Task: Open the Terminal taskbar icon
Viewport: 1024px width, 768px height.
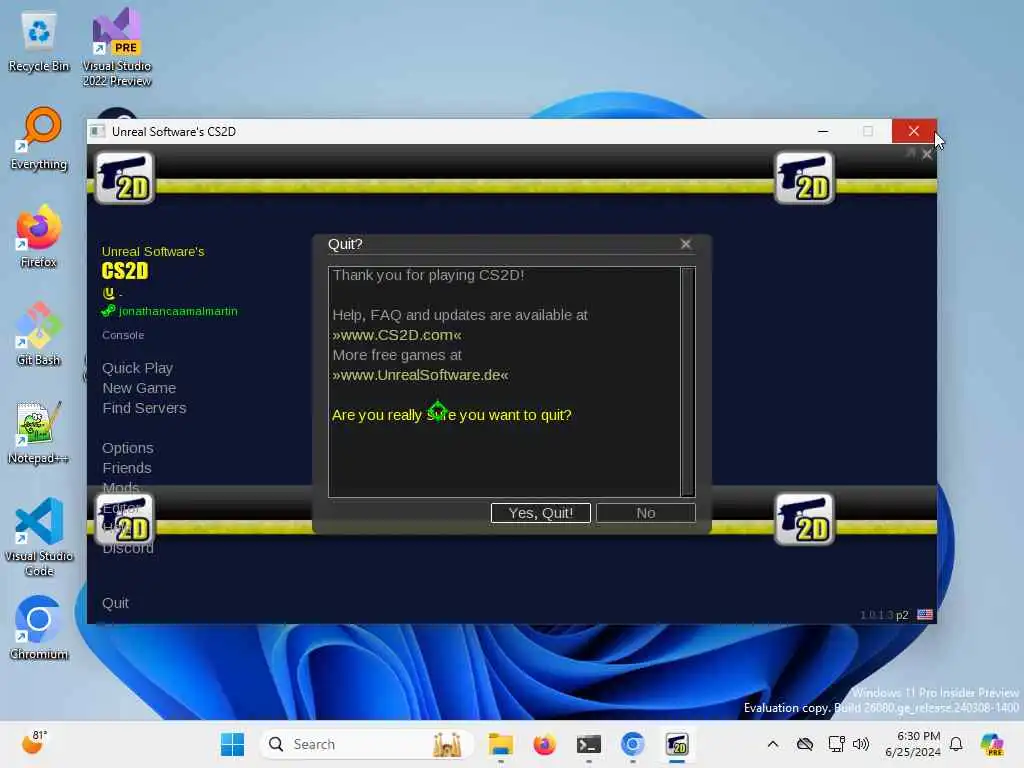Action: coord(588,744)
